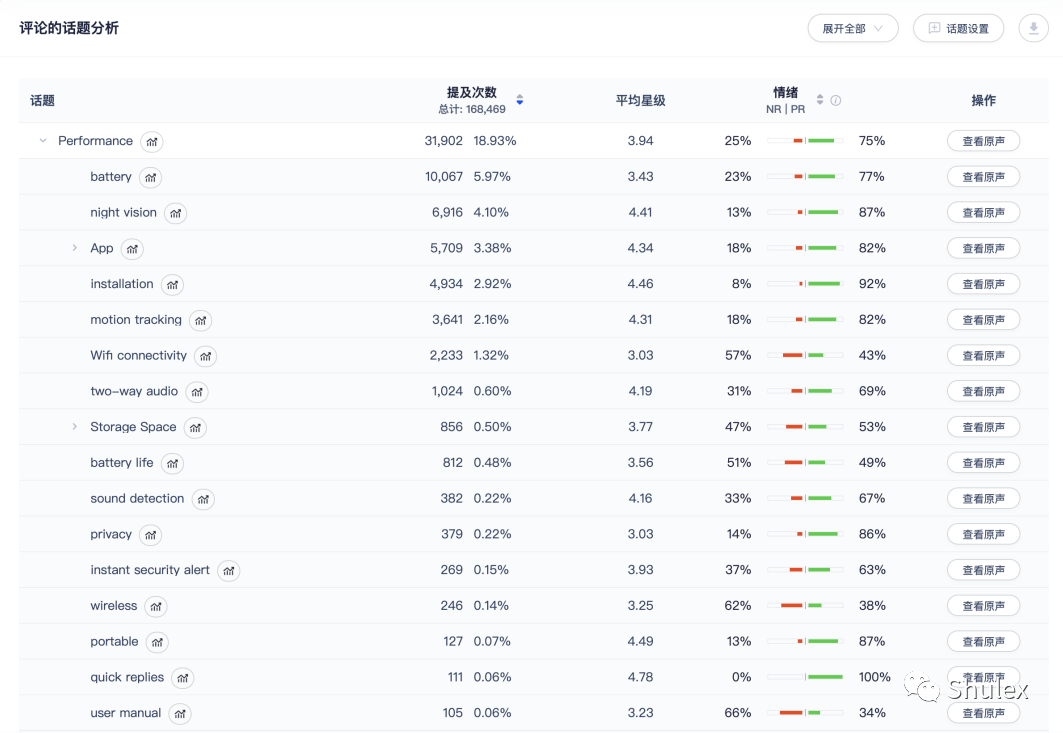Click the 操作 column header
1063x733 pixels.
983,100
